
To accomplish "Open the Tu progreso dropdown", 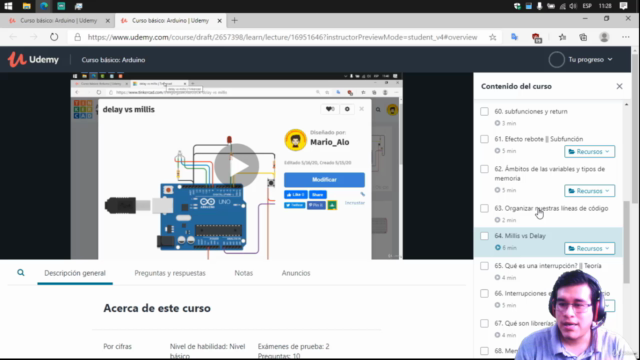I will click(590, 60).
